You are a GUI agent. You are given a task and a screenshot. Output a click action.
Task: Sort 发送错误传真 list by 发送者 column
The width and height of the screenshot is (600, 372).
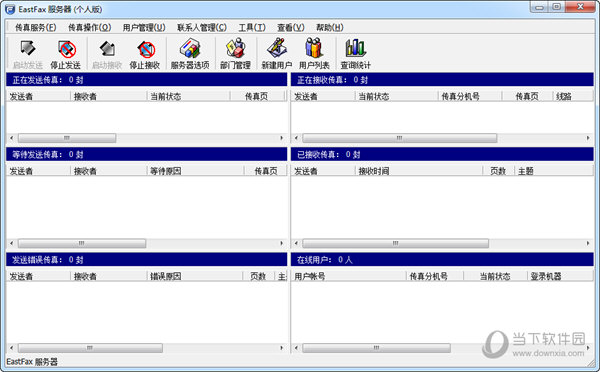[x=38, y=276]
